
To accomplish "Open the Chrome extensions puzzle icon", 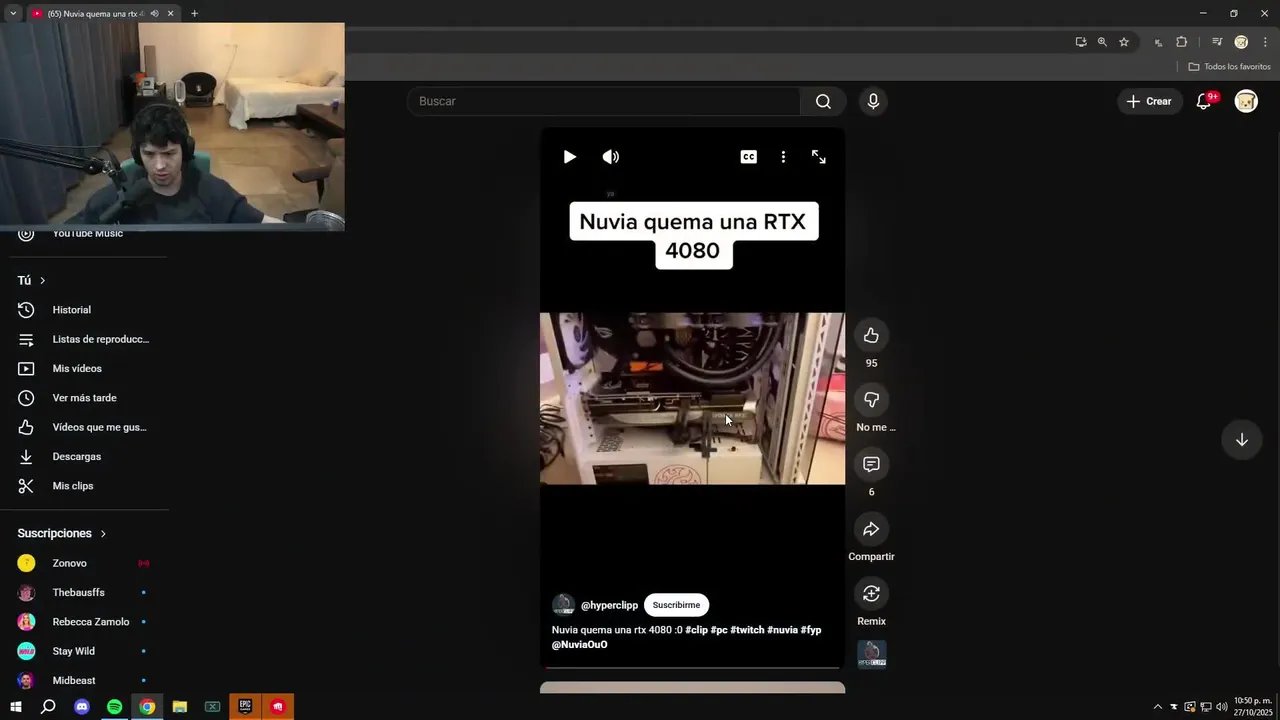I will (x=1182, y=42).
